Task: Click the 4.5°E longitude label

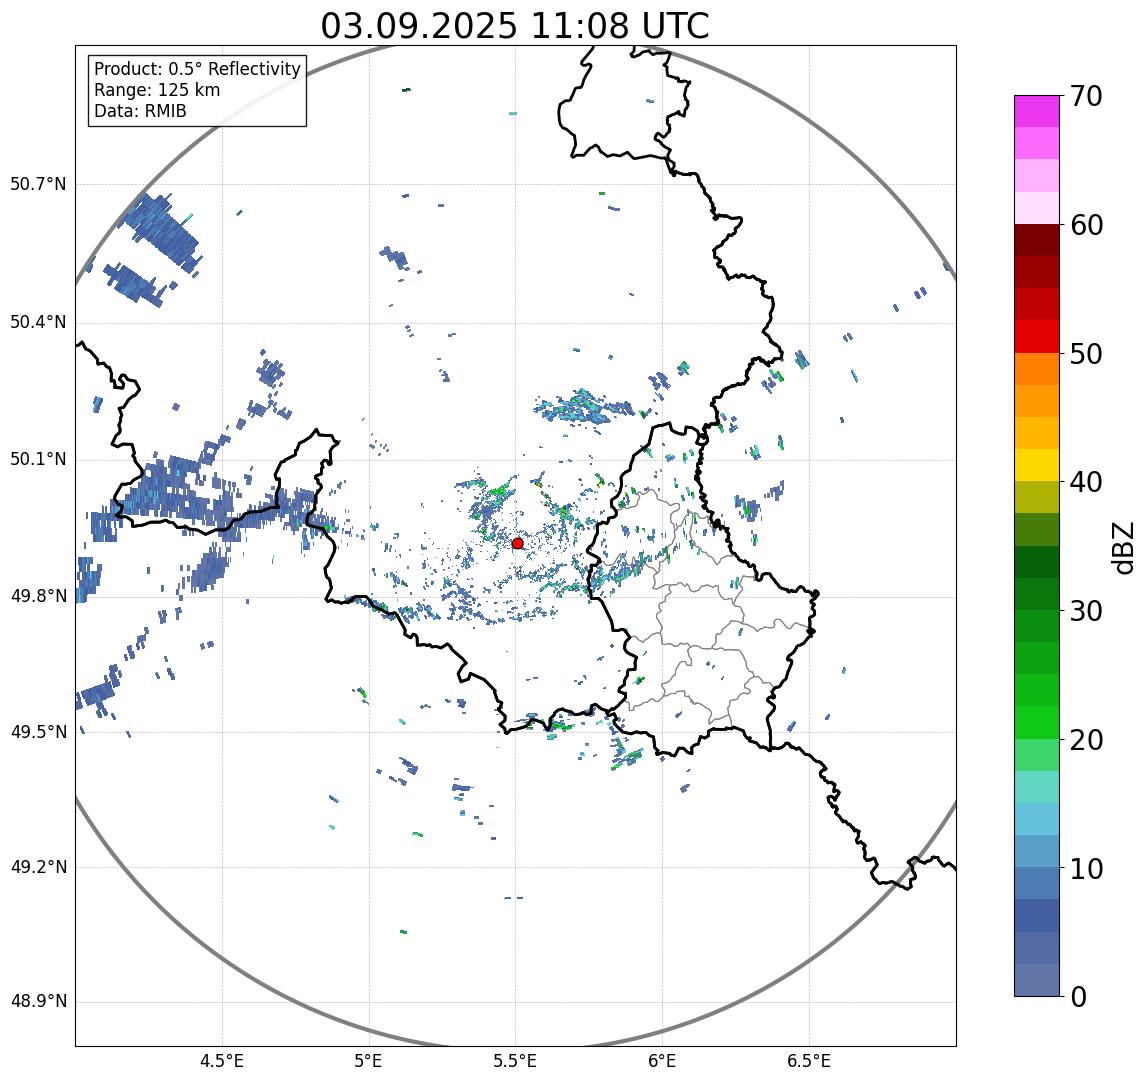Action: [x=222, y=1061]
